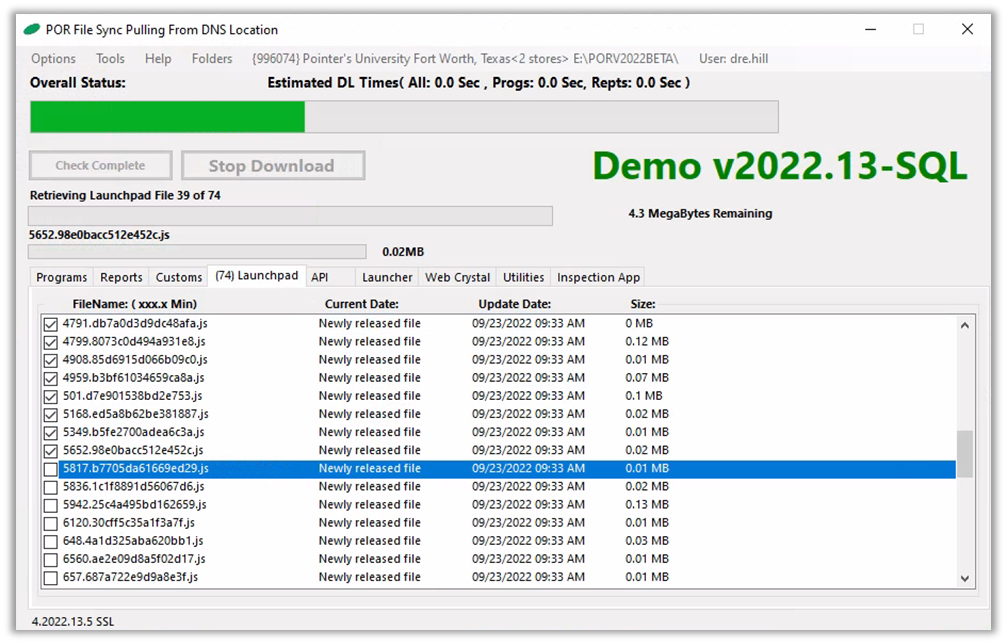Open the Tools menu
This screenshot has height=644, width=1007.
pyautogui.click(x=110, y=59)
